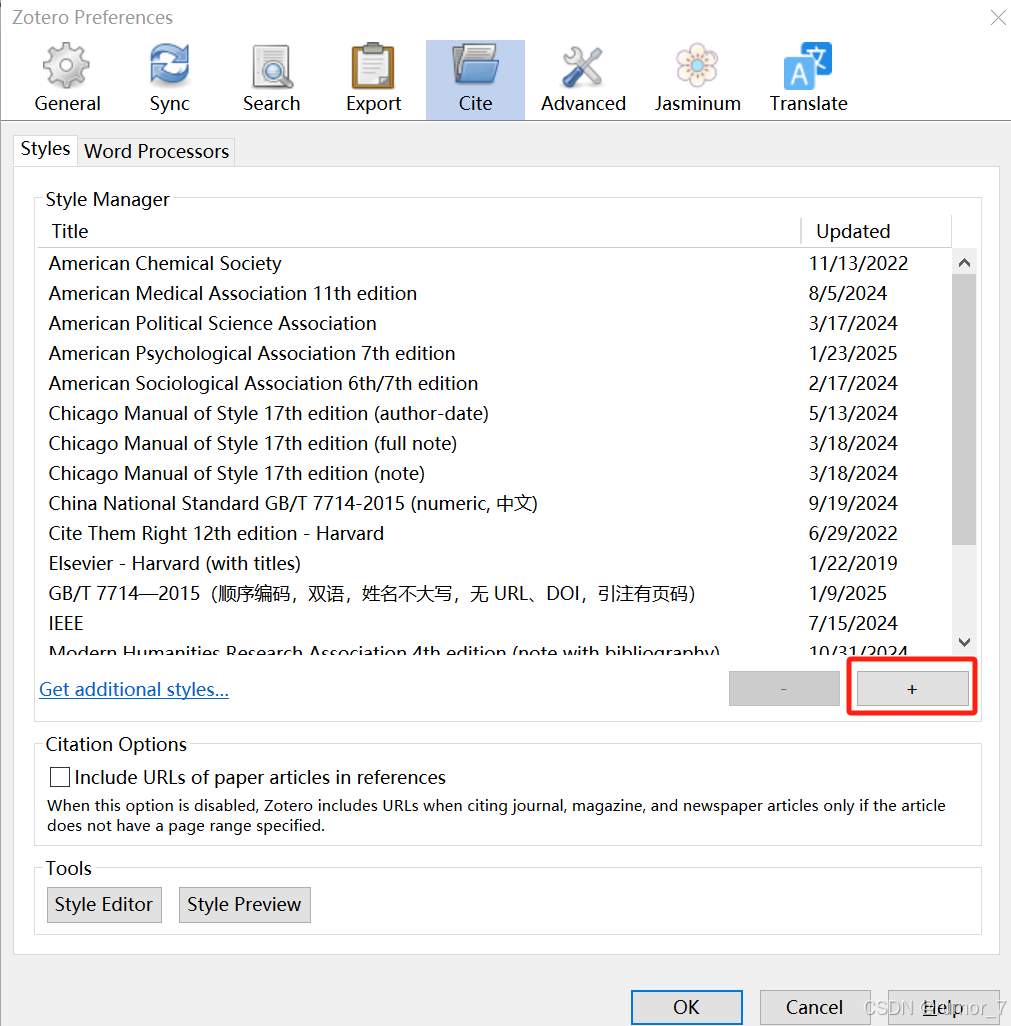Click the minus button to remove style
1011x1026 pixels.
[784, 688]
